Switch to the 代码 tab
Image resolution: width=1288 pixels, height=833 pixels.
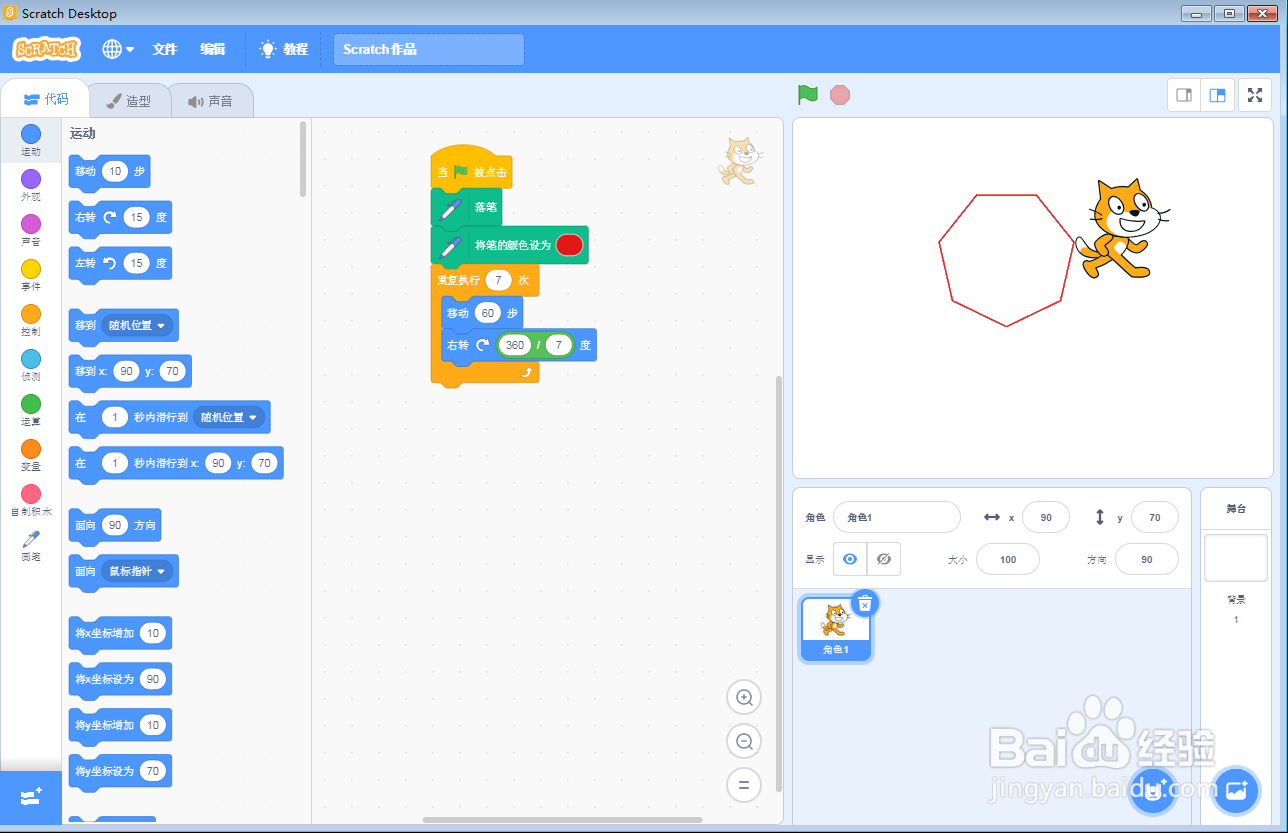click(45, 99)
